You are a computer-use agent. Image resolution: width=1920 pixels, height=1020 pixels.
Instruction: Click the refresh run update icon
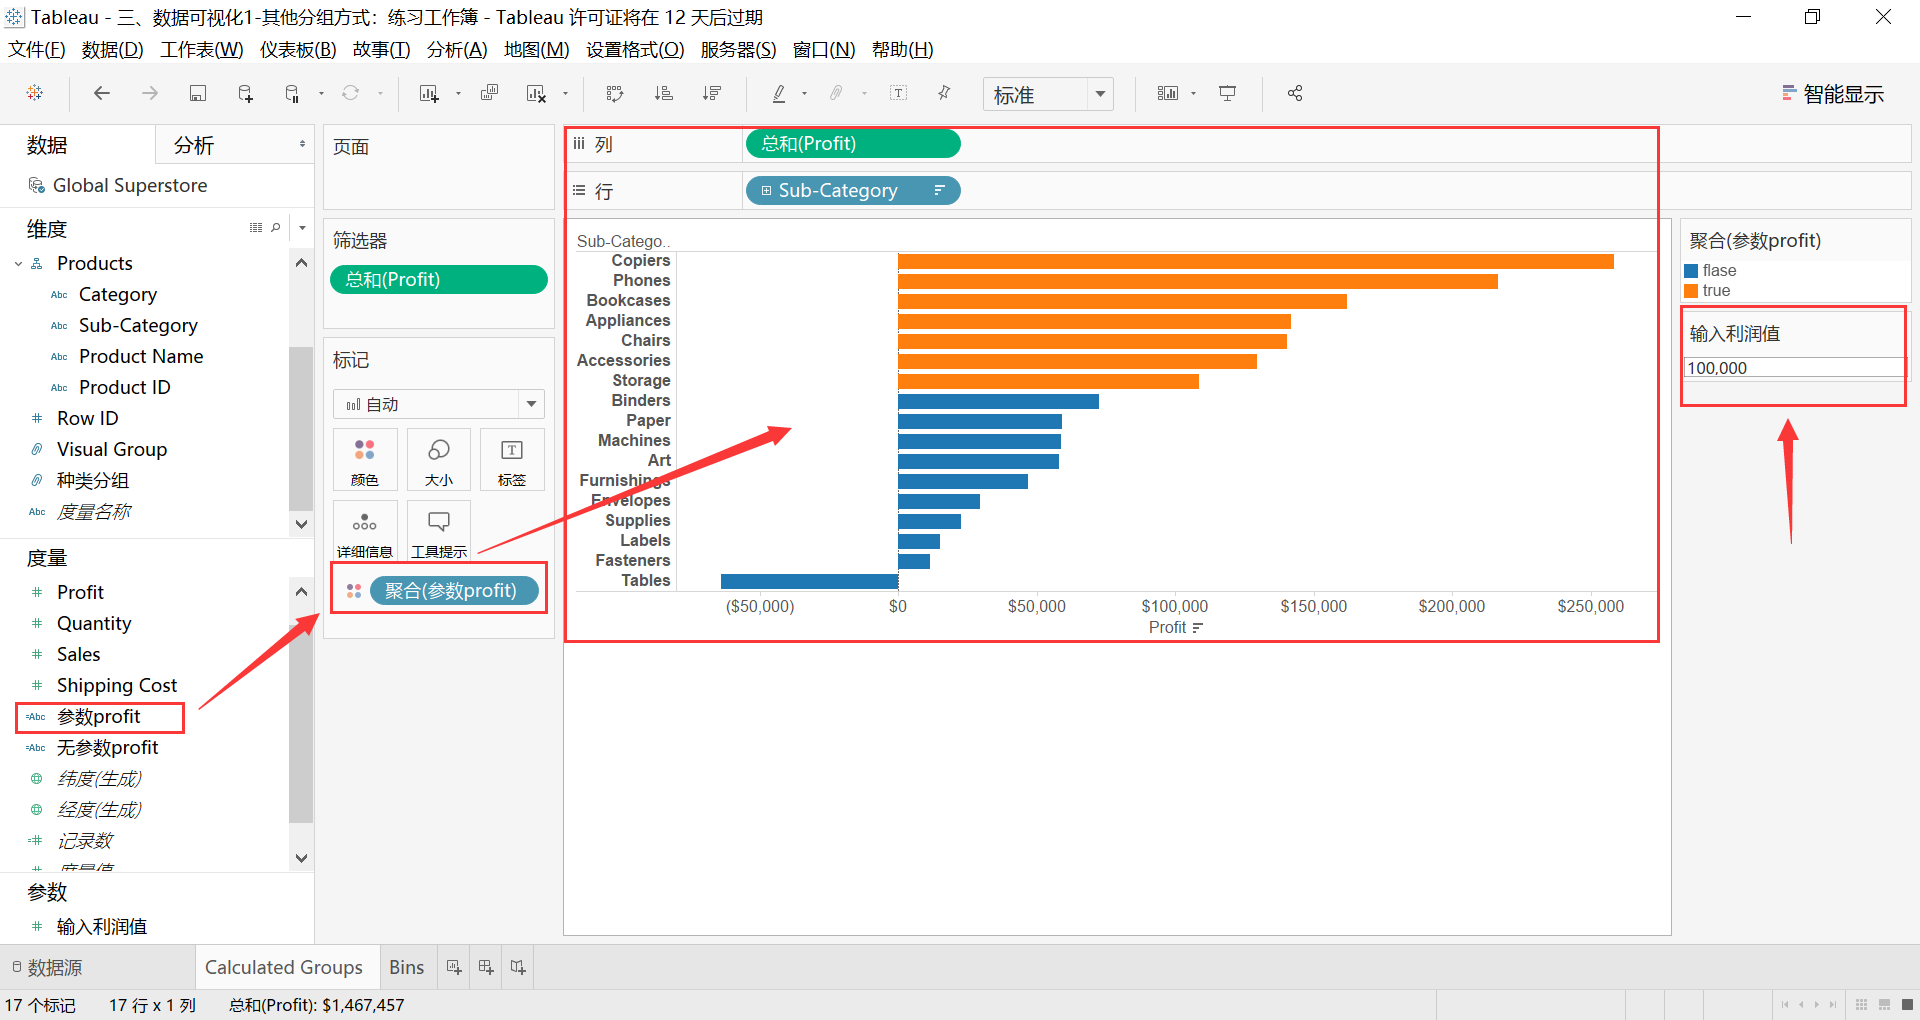[351, 93]
